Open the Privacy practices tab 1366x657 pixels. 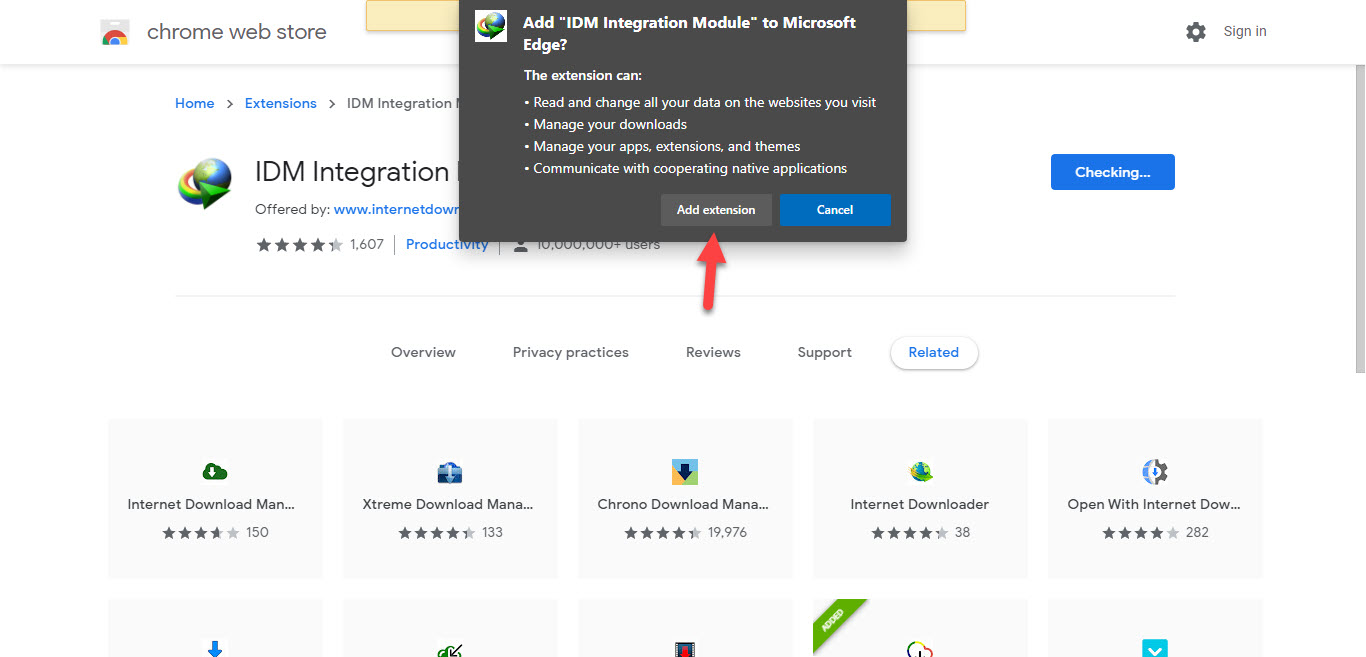(x=570, y=352)
